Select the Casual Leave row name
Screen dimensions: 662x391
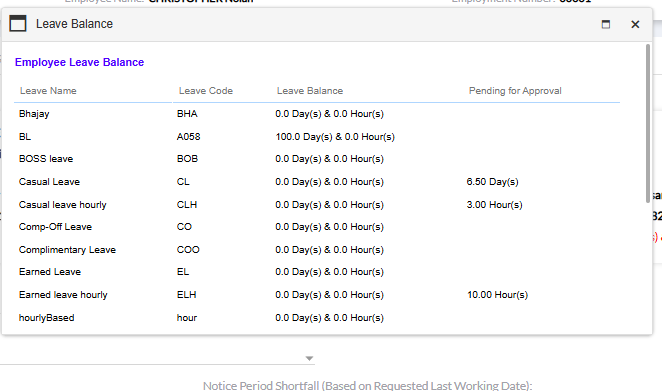[49, 182]
